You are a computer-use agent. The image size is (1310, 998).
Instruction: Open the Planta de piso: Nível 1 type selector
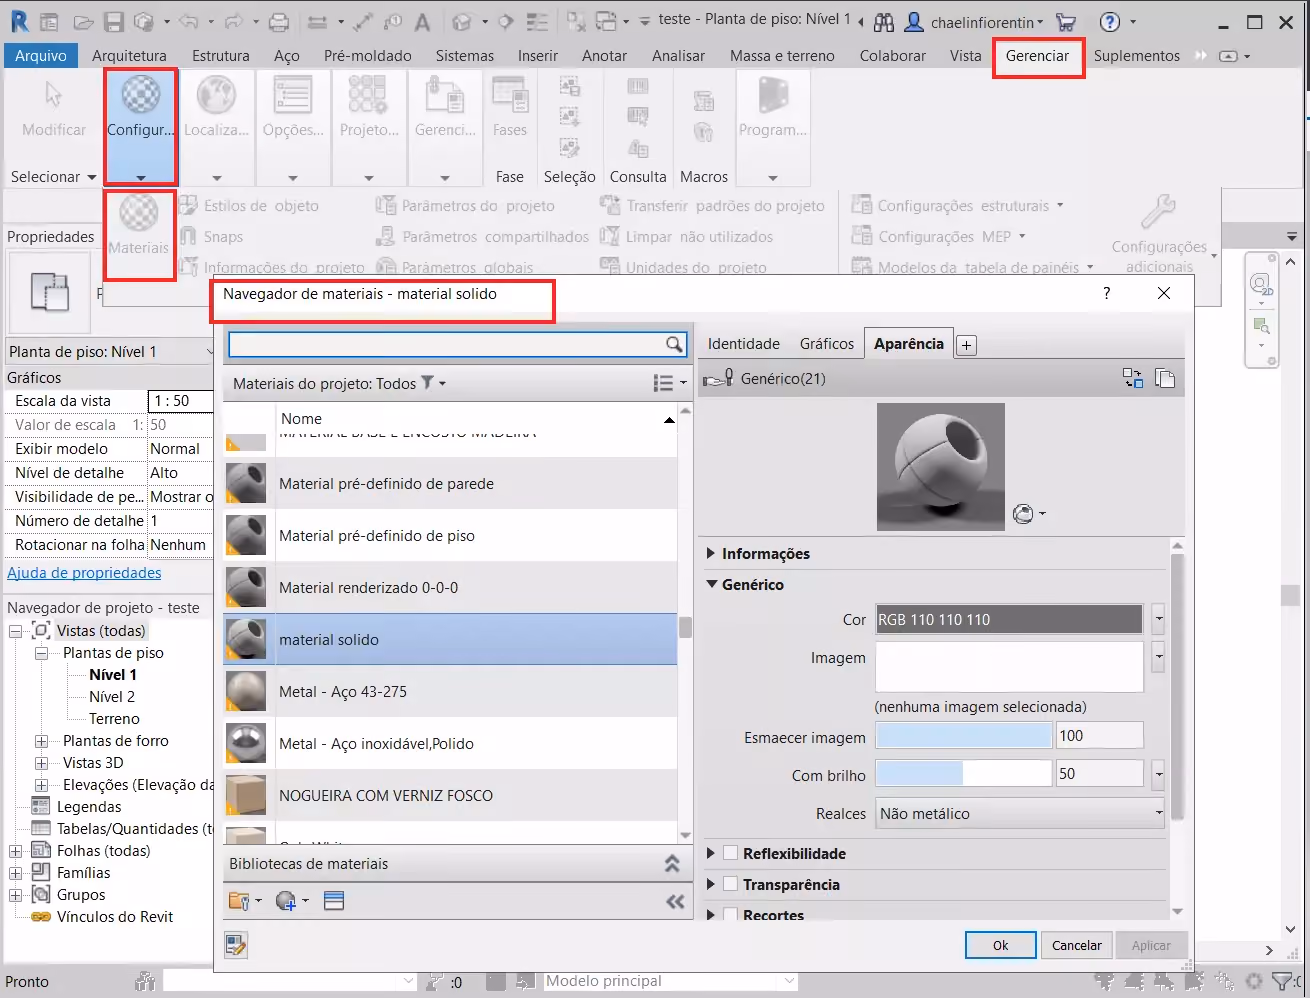pyautogui.click(x=110, y=352)
